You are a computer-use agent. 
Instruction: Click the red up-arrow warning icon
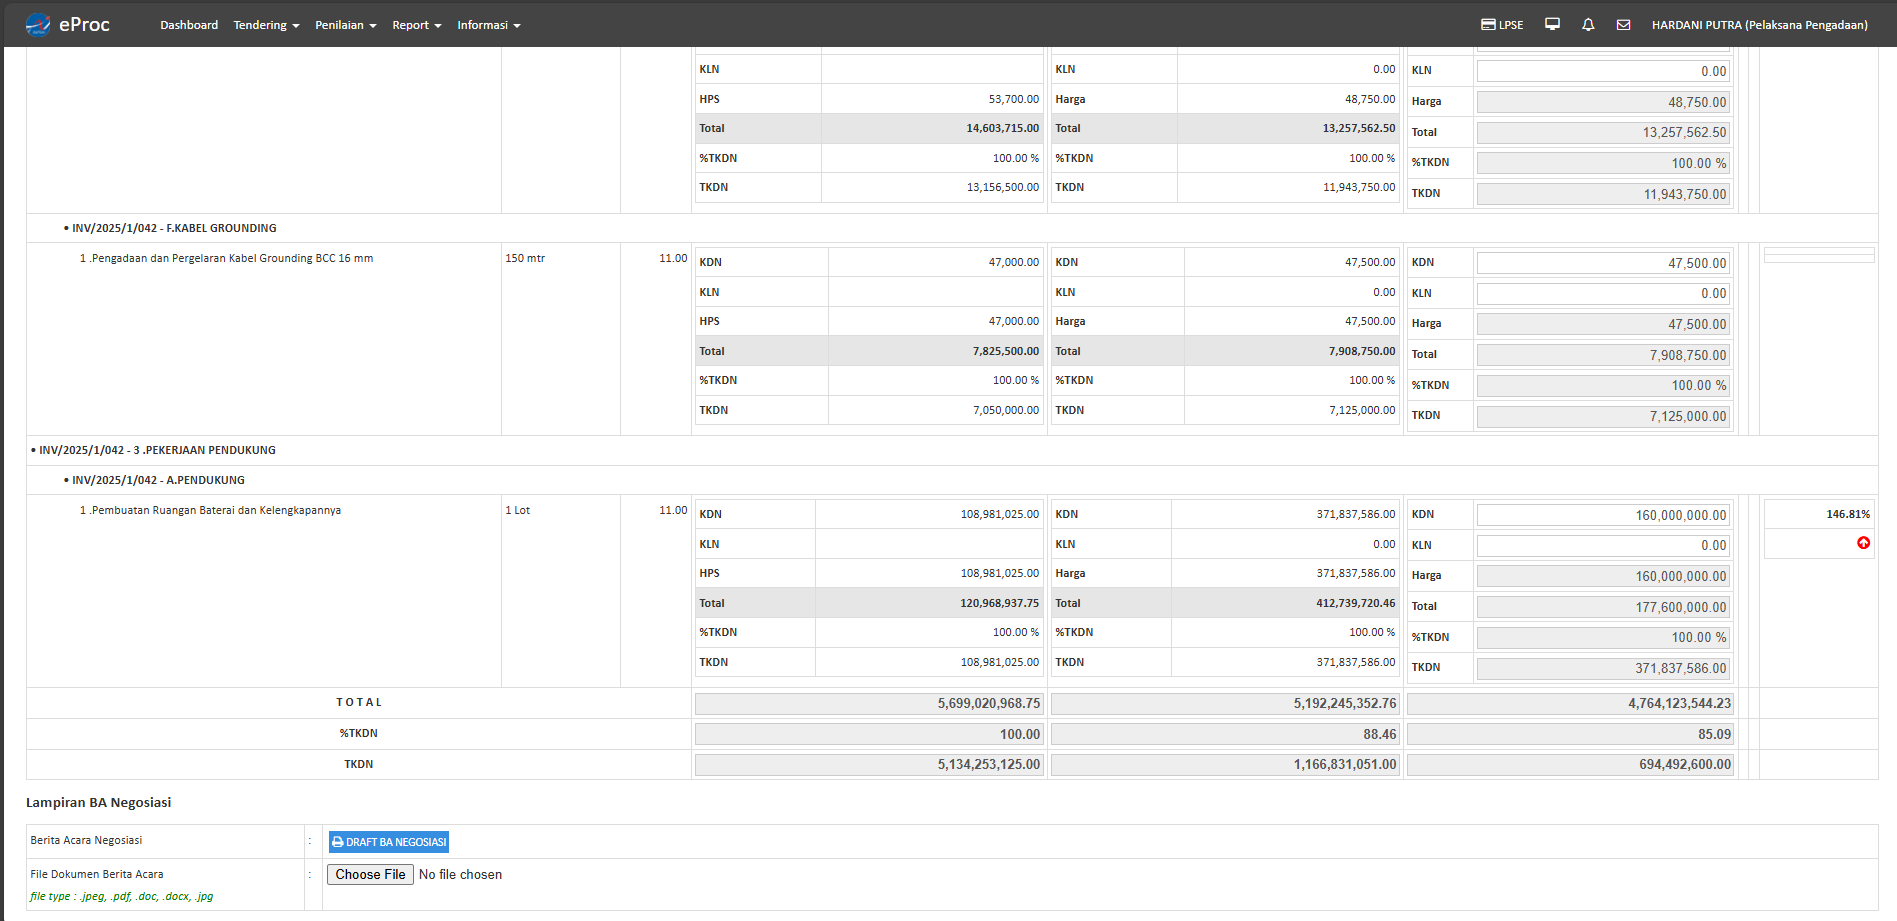[1863, 543]
